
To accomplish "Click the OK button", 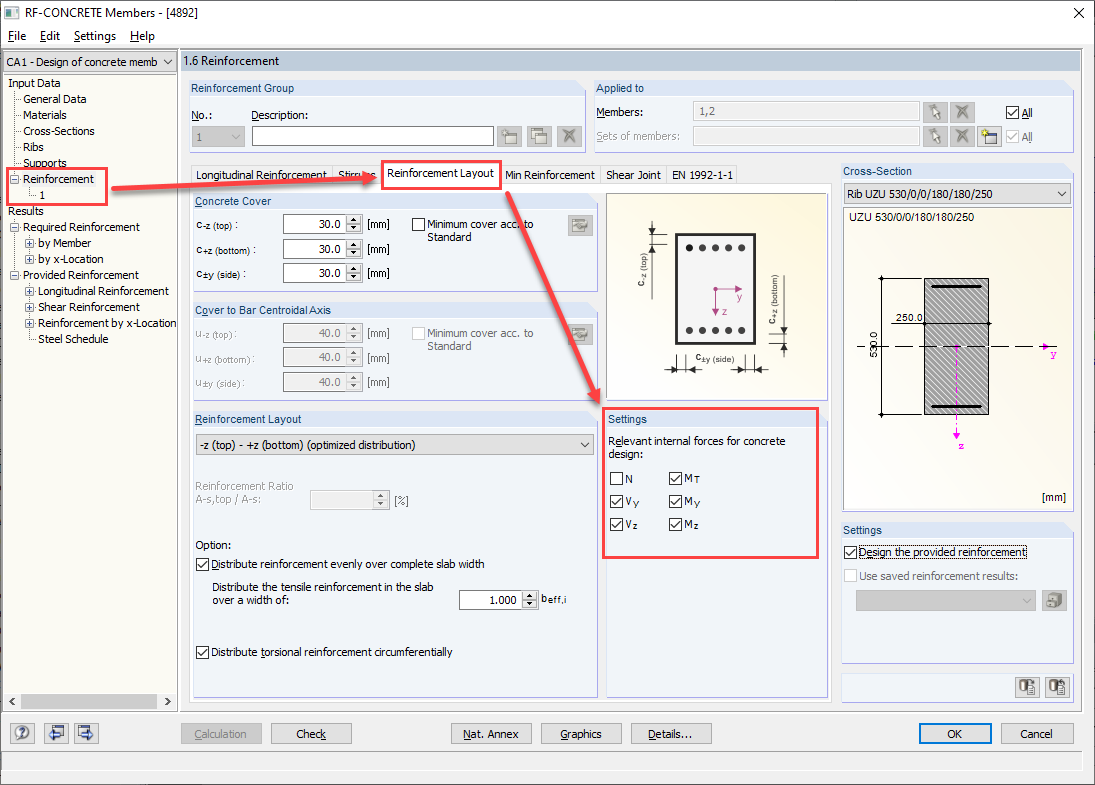I will point(955,734).
